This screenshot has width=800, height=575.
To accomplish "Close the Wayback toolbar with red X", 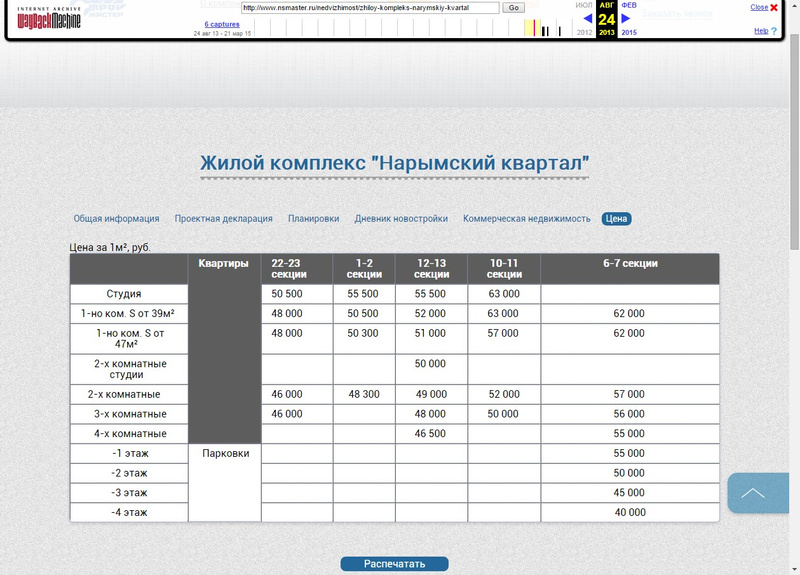I will 773,7.
